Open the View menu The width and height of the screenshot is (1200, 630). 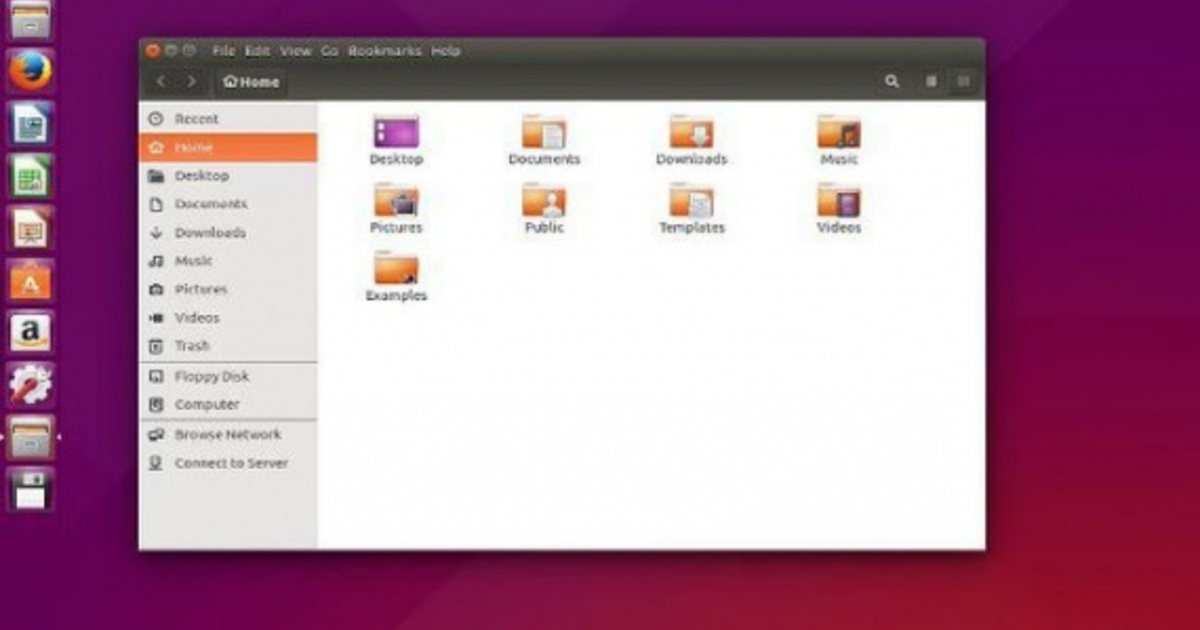(x=295, y=50)
